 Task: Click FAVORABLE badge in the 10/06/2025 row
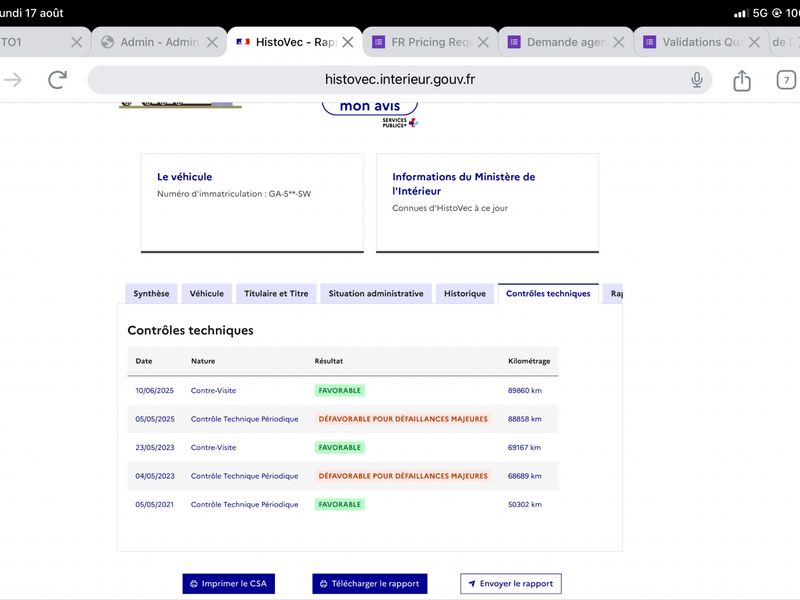click(x=340, y=390)
